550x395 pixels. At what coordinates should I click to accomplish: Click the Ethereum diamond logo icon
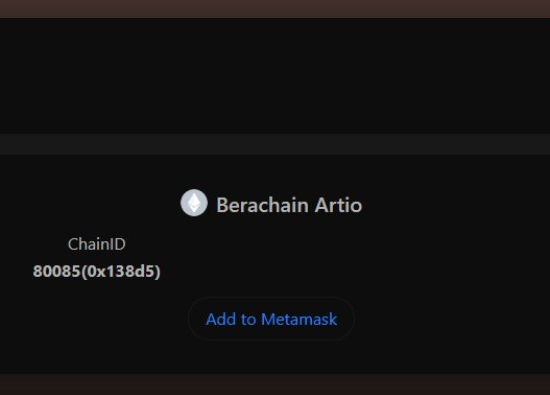194,203
